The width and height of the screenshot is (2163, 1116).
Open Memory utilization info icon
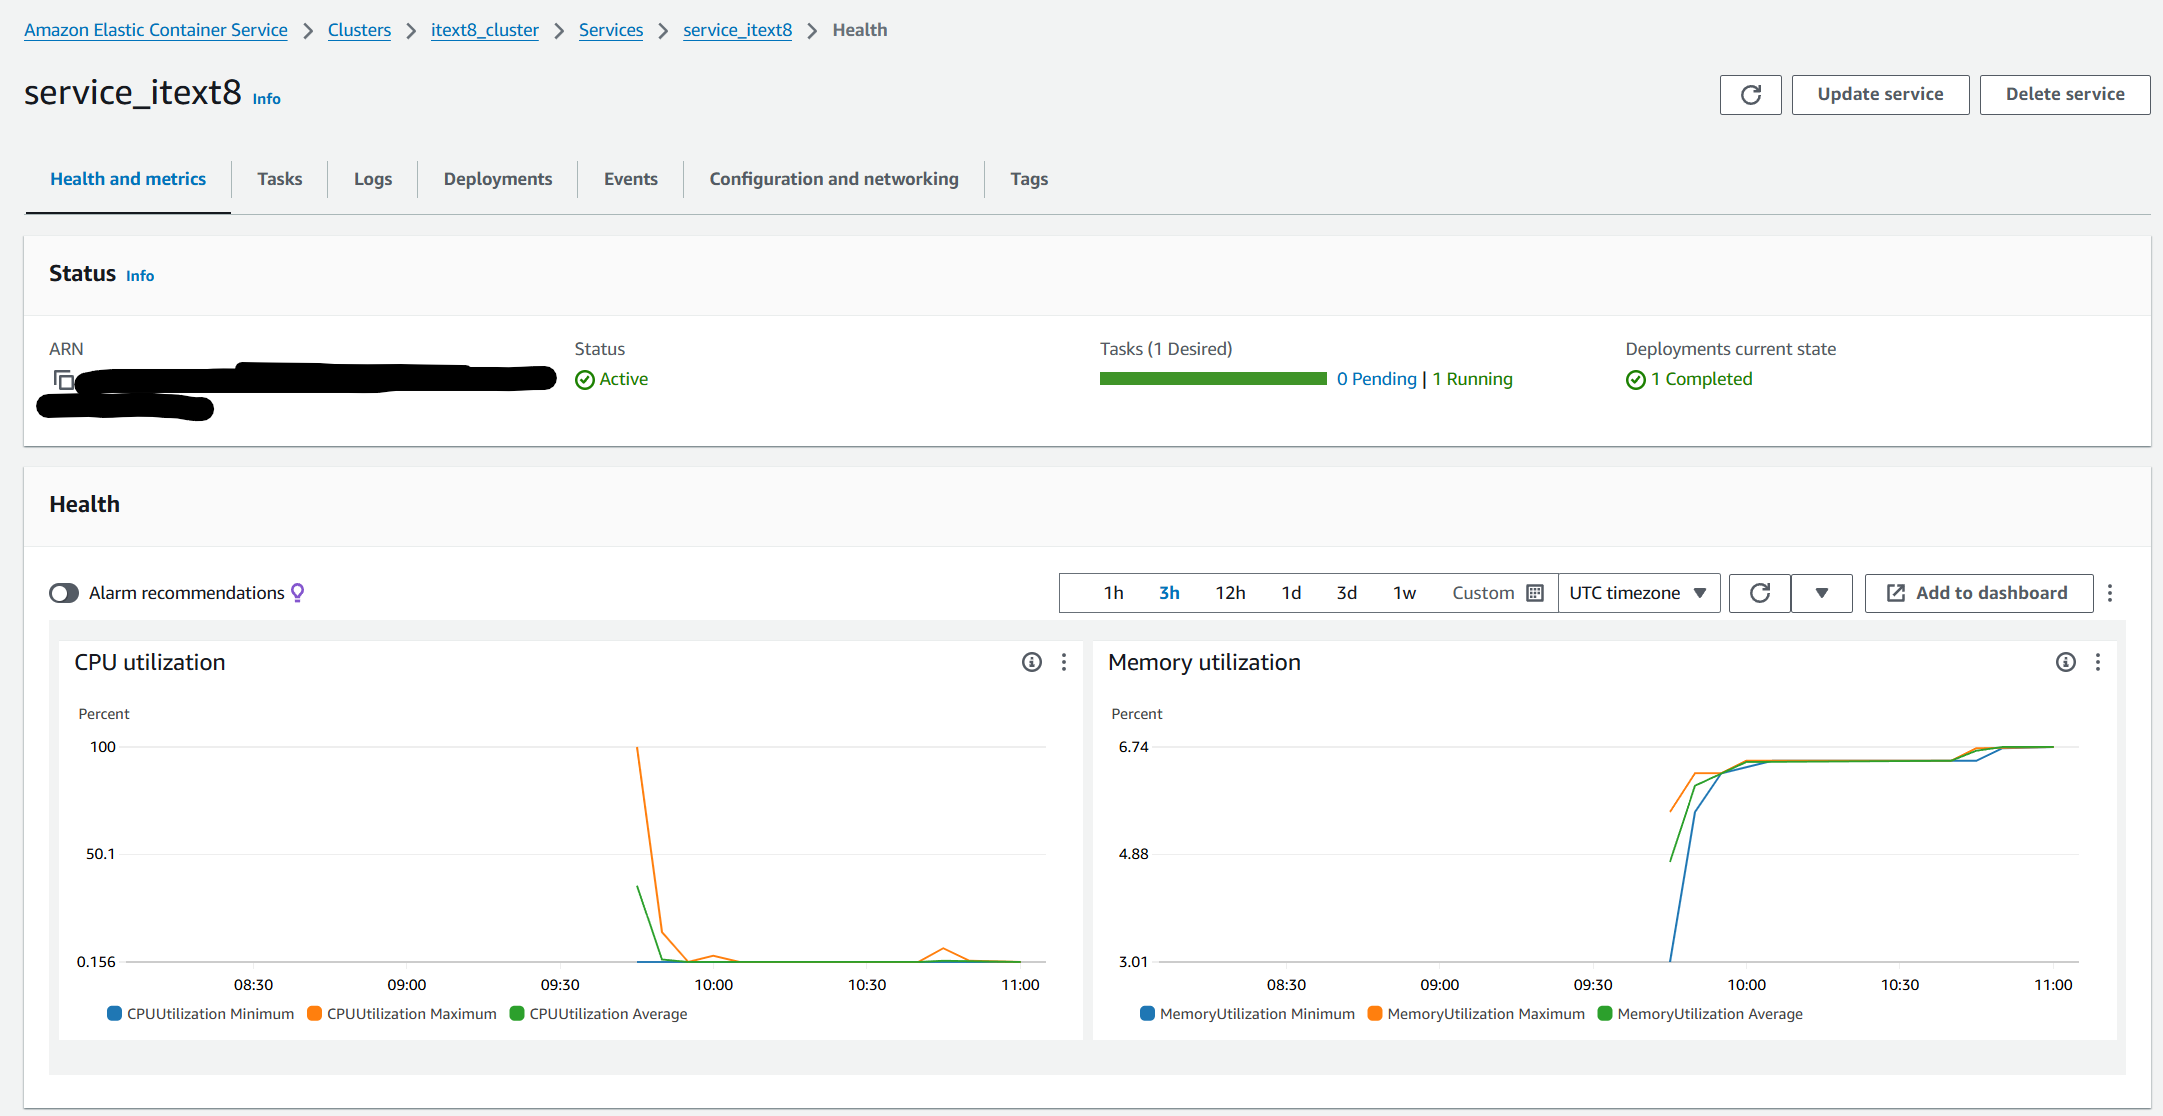click(x=2065, y=662)
